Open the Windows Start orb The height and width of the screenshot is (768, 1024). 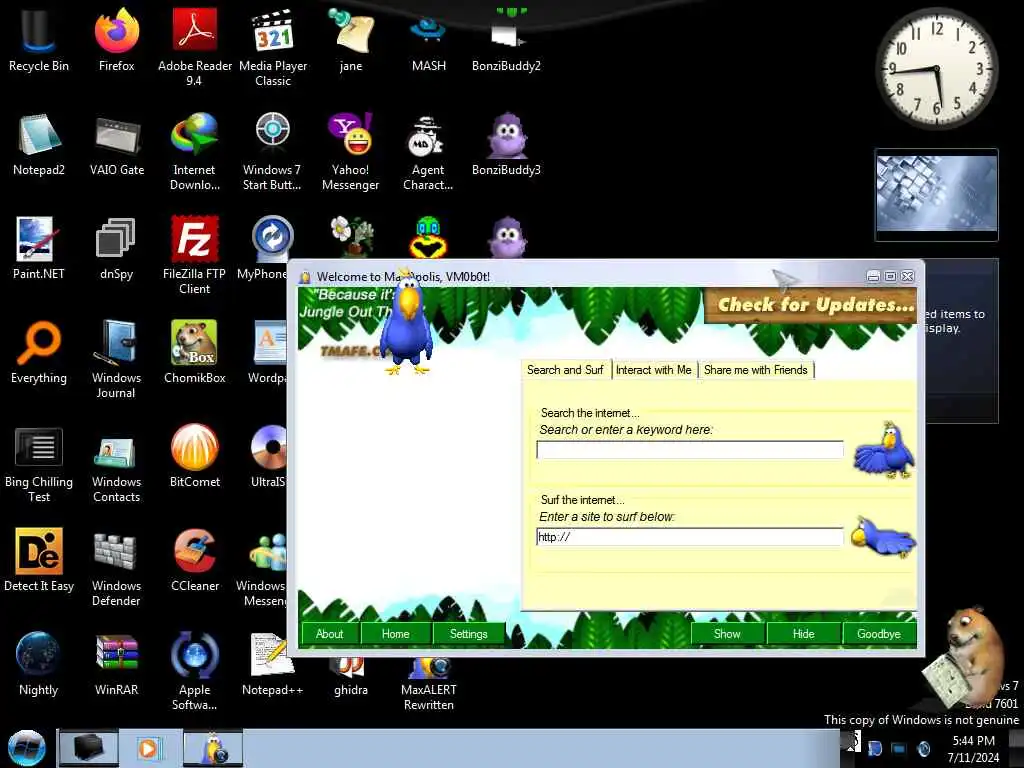click(26, 748)
